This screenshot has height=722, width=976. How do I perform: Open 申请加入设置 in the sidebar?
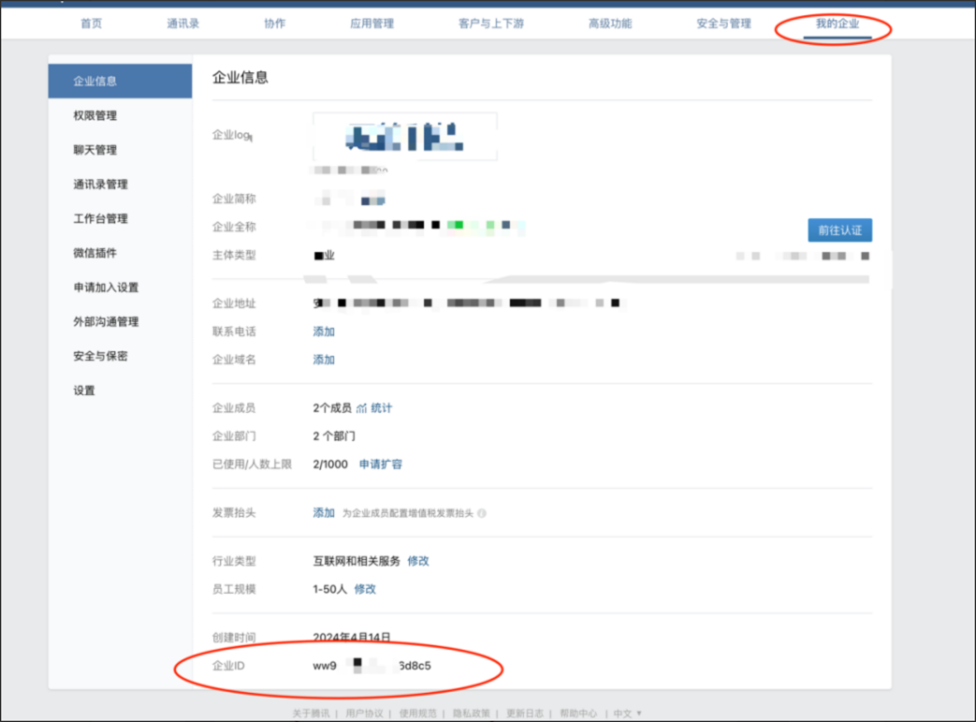(x=106, y=288)
